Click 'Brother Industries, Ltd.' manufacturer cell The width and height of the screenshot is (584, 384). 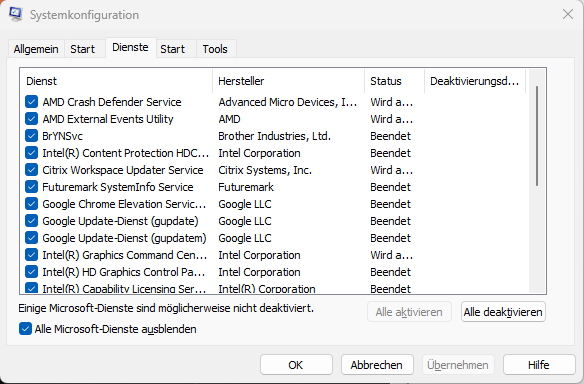pos(274,136)
